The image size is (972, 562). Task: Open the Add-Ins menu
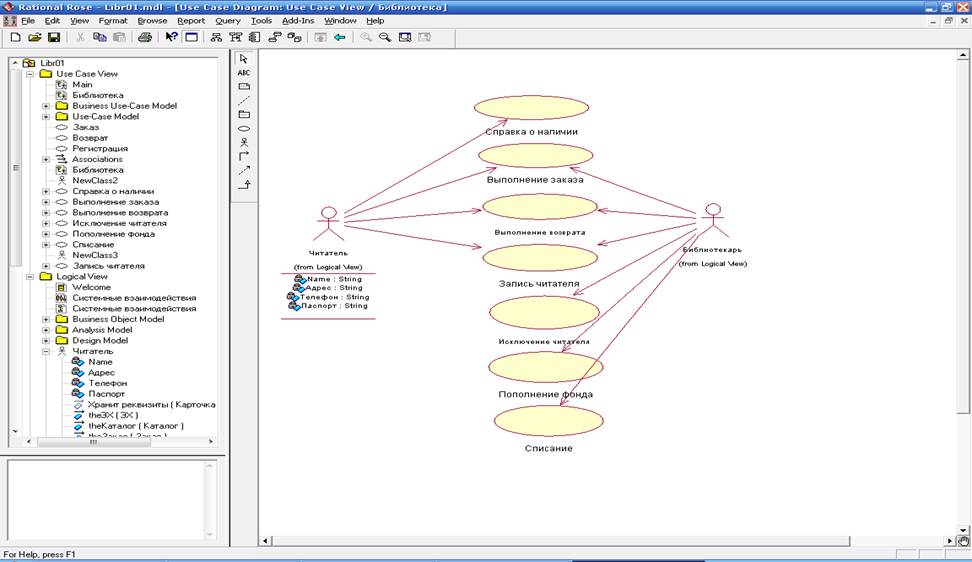[x=299, y=20]
